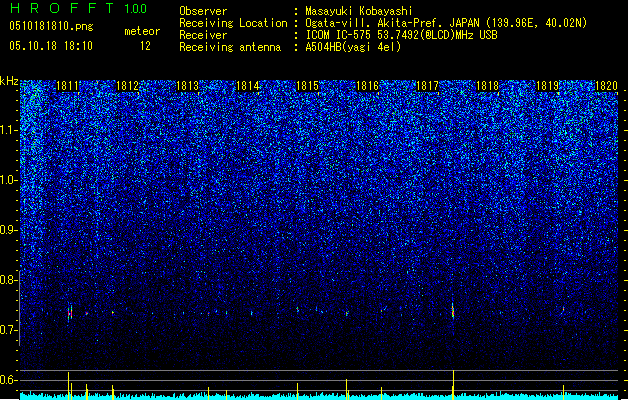The image size is (629, 400).
Task: Click the 'Receiver' label
Action: [x=203, y=35]
